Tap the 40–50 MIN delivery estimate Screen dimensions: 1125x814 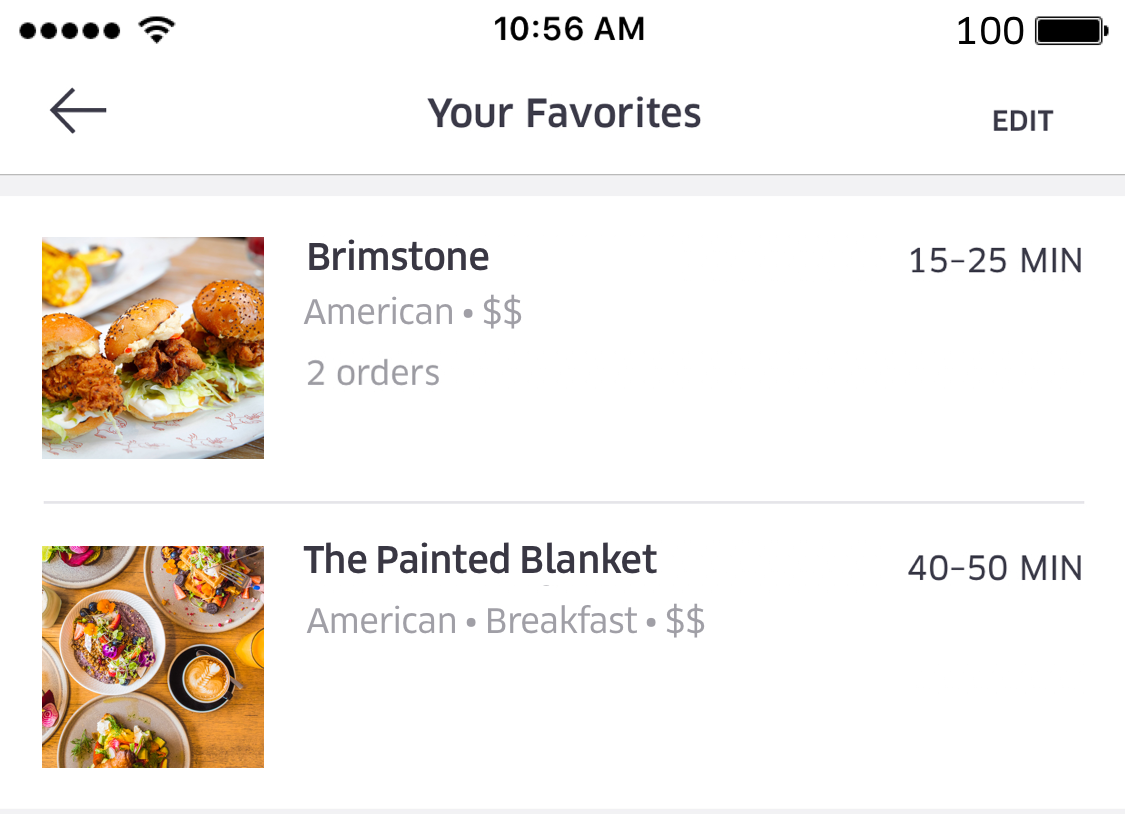[x=995, y=568]
